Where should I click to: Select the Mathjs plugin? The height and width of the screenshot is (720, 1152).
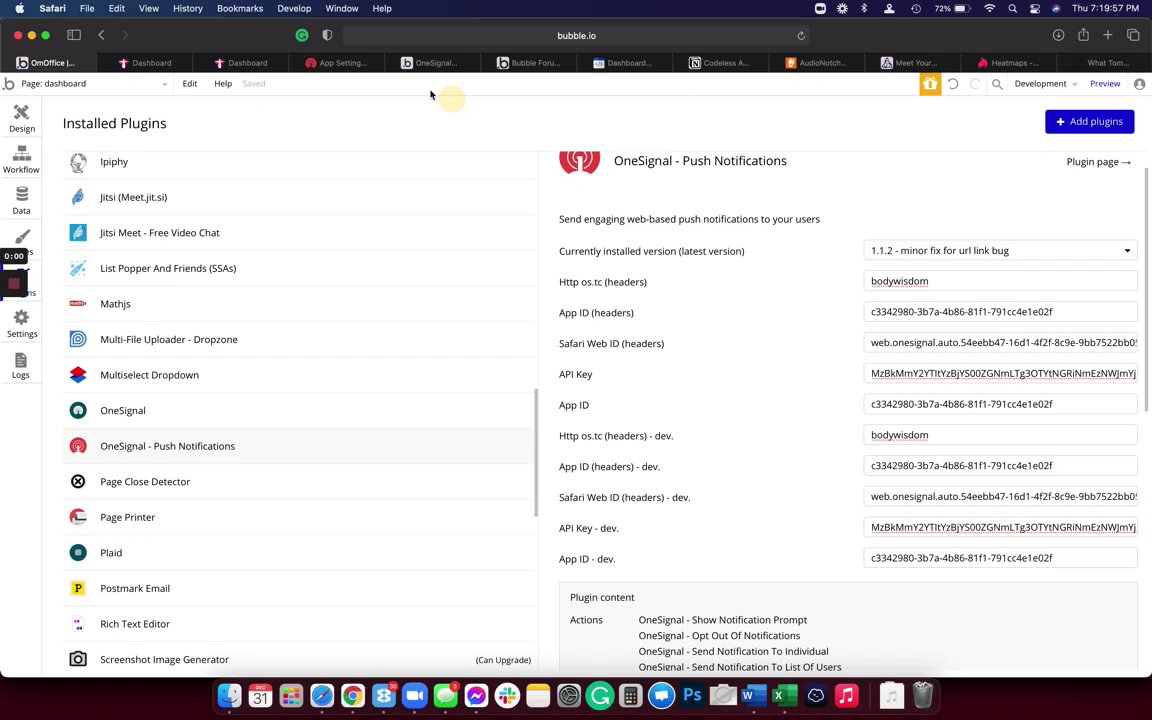[299, 303]
